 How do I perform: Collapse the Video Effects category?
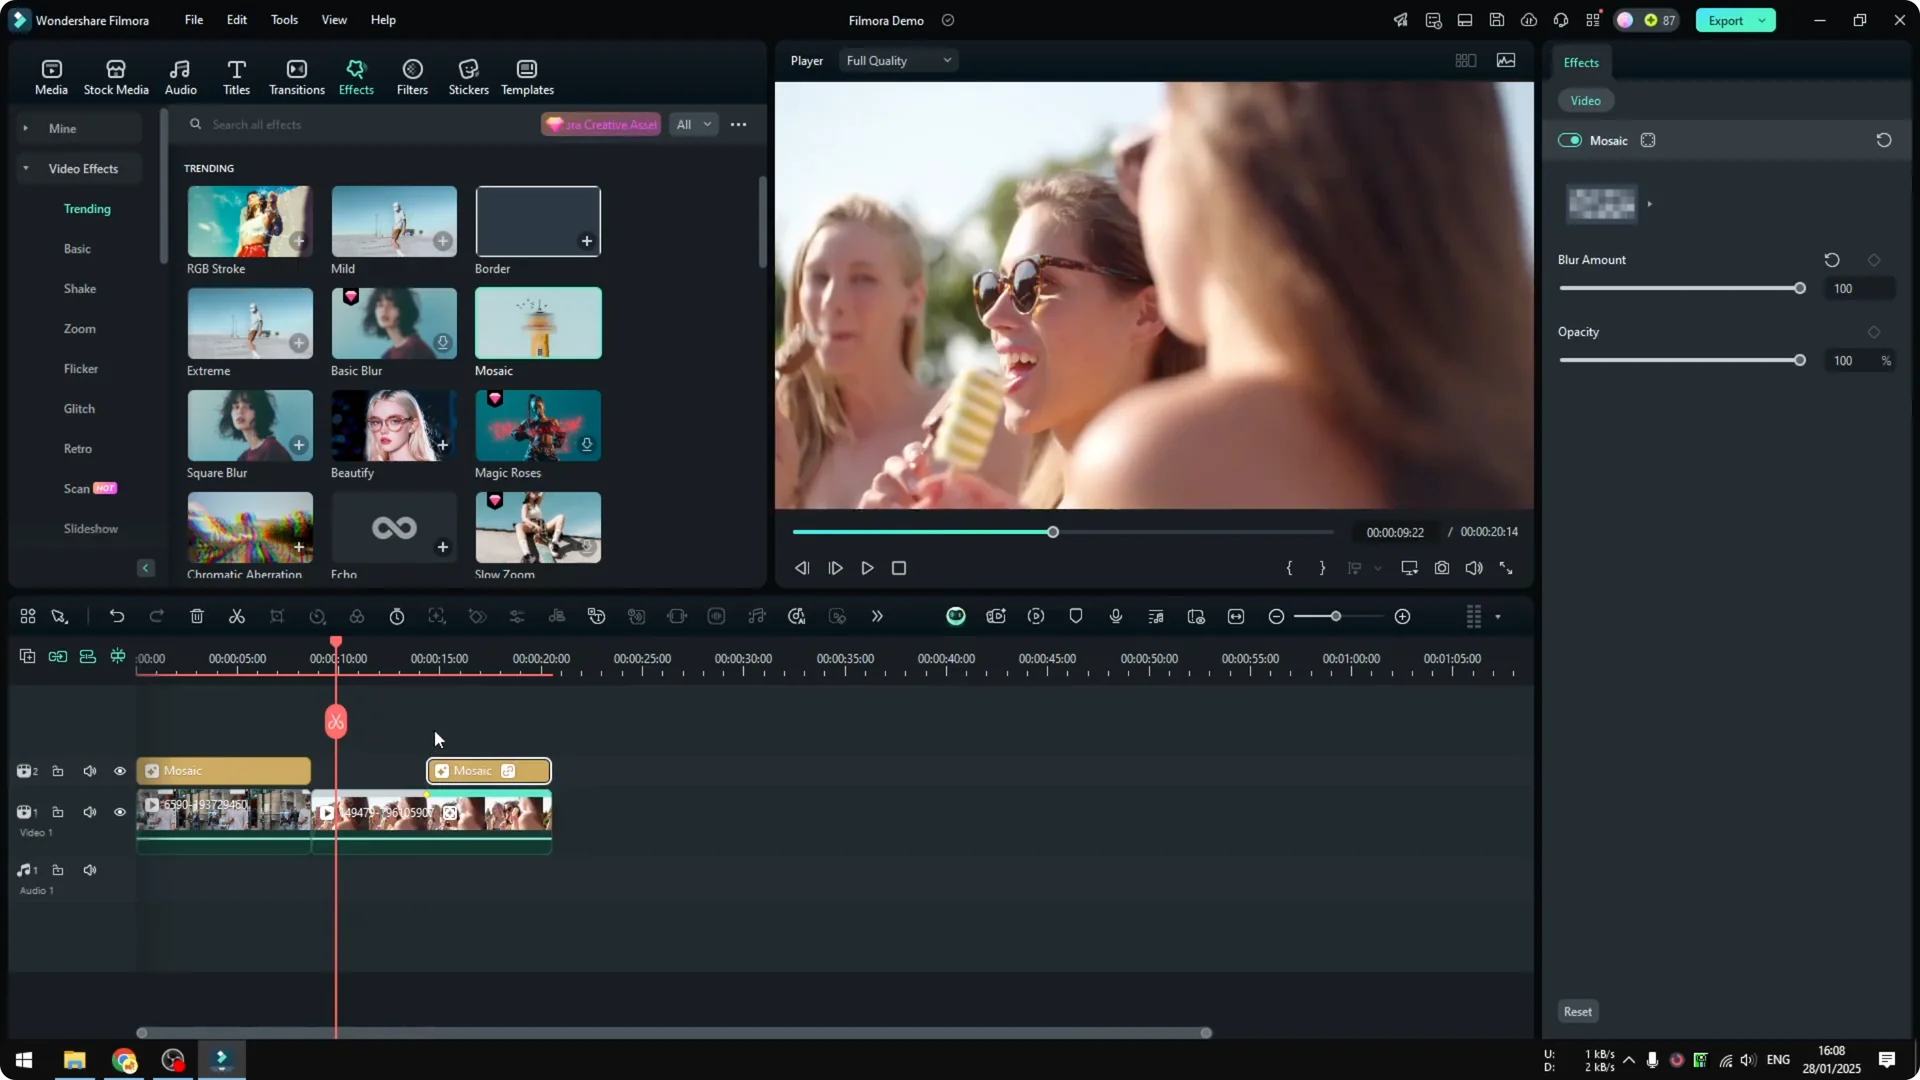25,168
